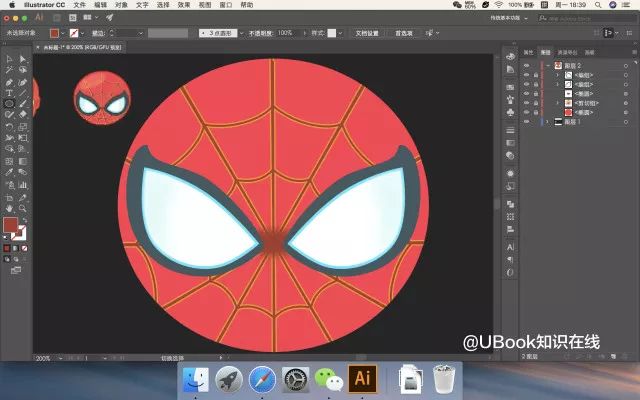
Task: Click the Stroke swatch in toolbar
Action: [20, 234]
